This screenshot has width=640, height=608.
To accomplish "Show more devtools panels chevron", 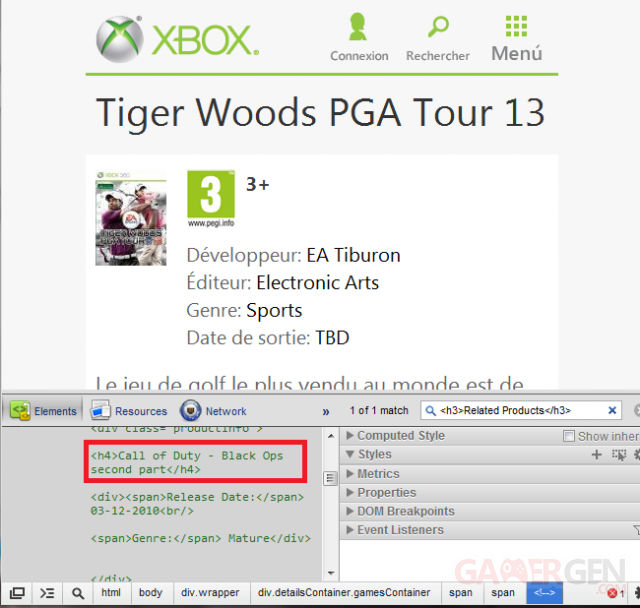I will [326, 412].
